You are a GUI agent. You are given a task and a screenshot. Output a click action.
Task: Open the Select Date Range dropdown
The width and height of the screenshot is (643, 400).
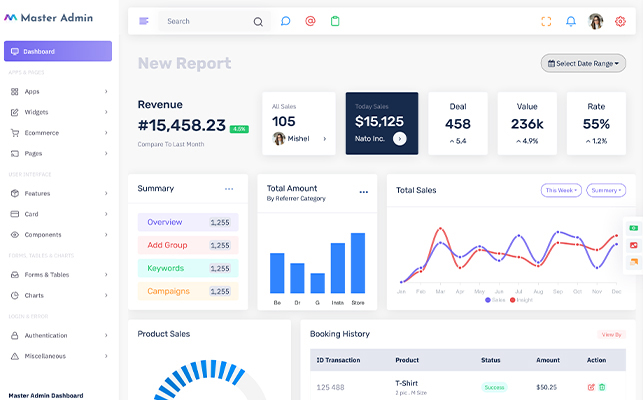click(x=583, y=63)
